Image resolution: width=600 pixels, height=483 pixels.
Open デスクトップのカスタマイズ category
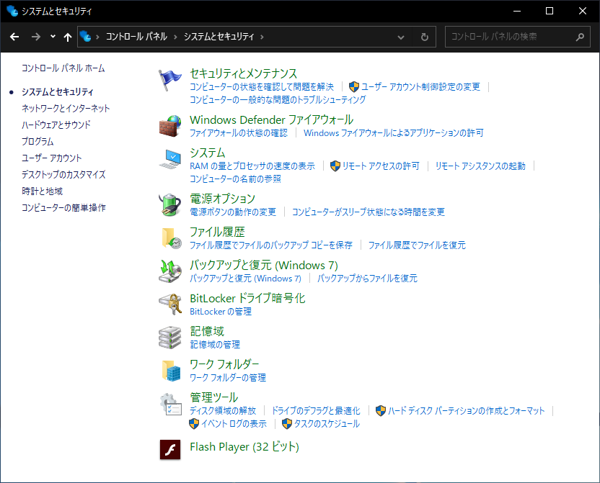64,175
